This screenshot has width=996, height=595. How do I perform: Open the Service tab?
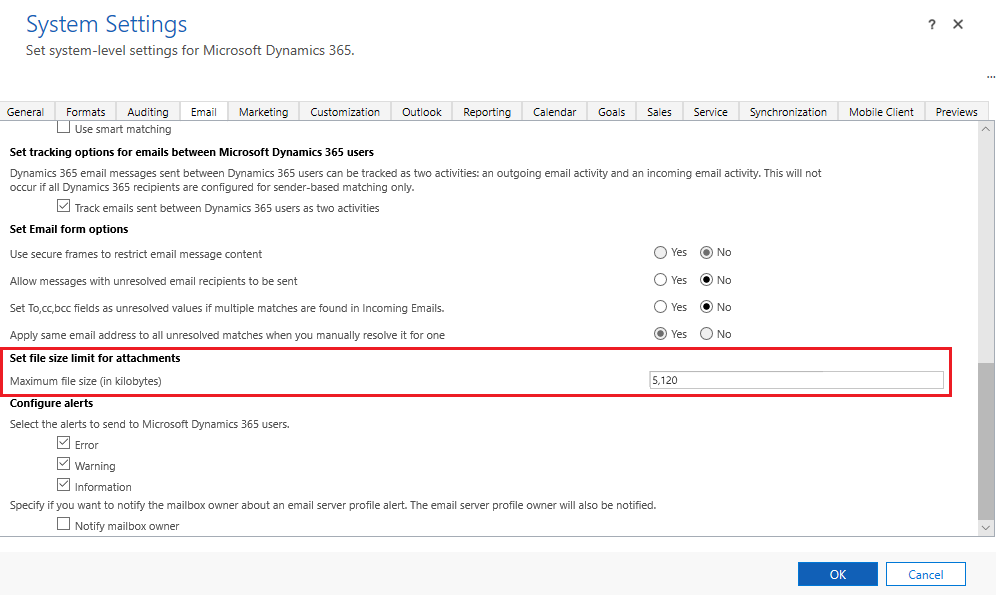710,112
